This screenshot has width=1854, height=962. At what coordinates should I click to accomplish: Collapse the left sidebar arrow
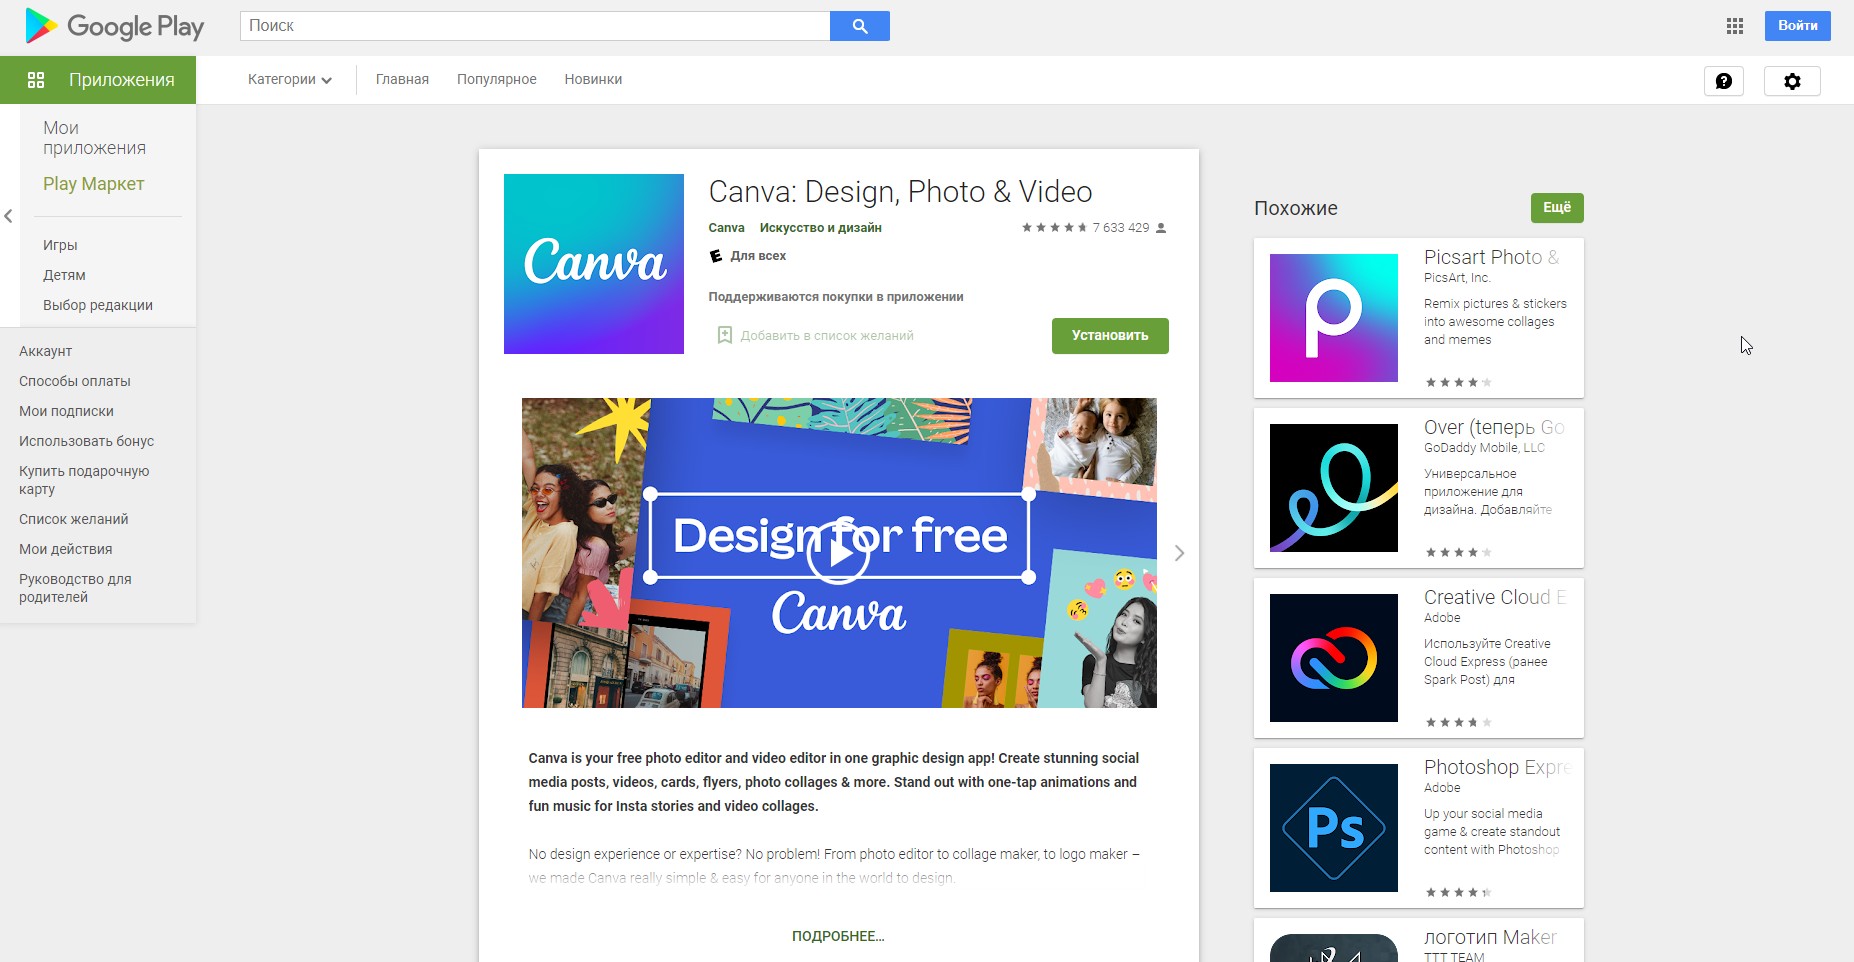coord(8,216)
